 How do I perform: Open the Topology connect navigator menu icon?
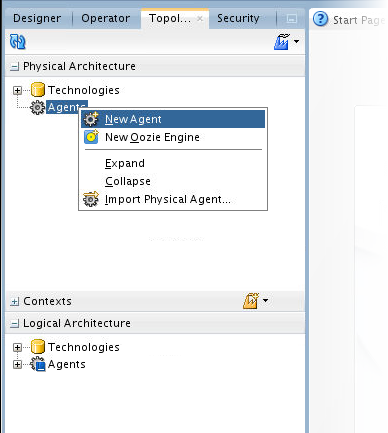pyautogui.click(x=282, y=42)
